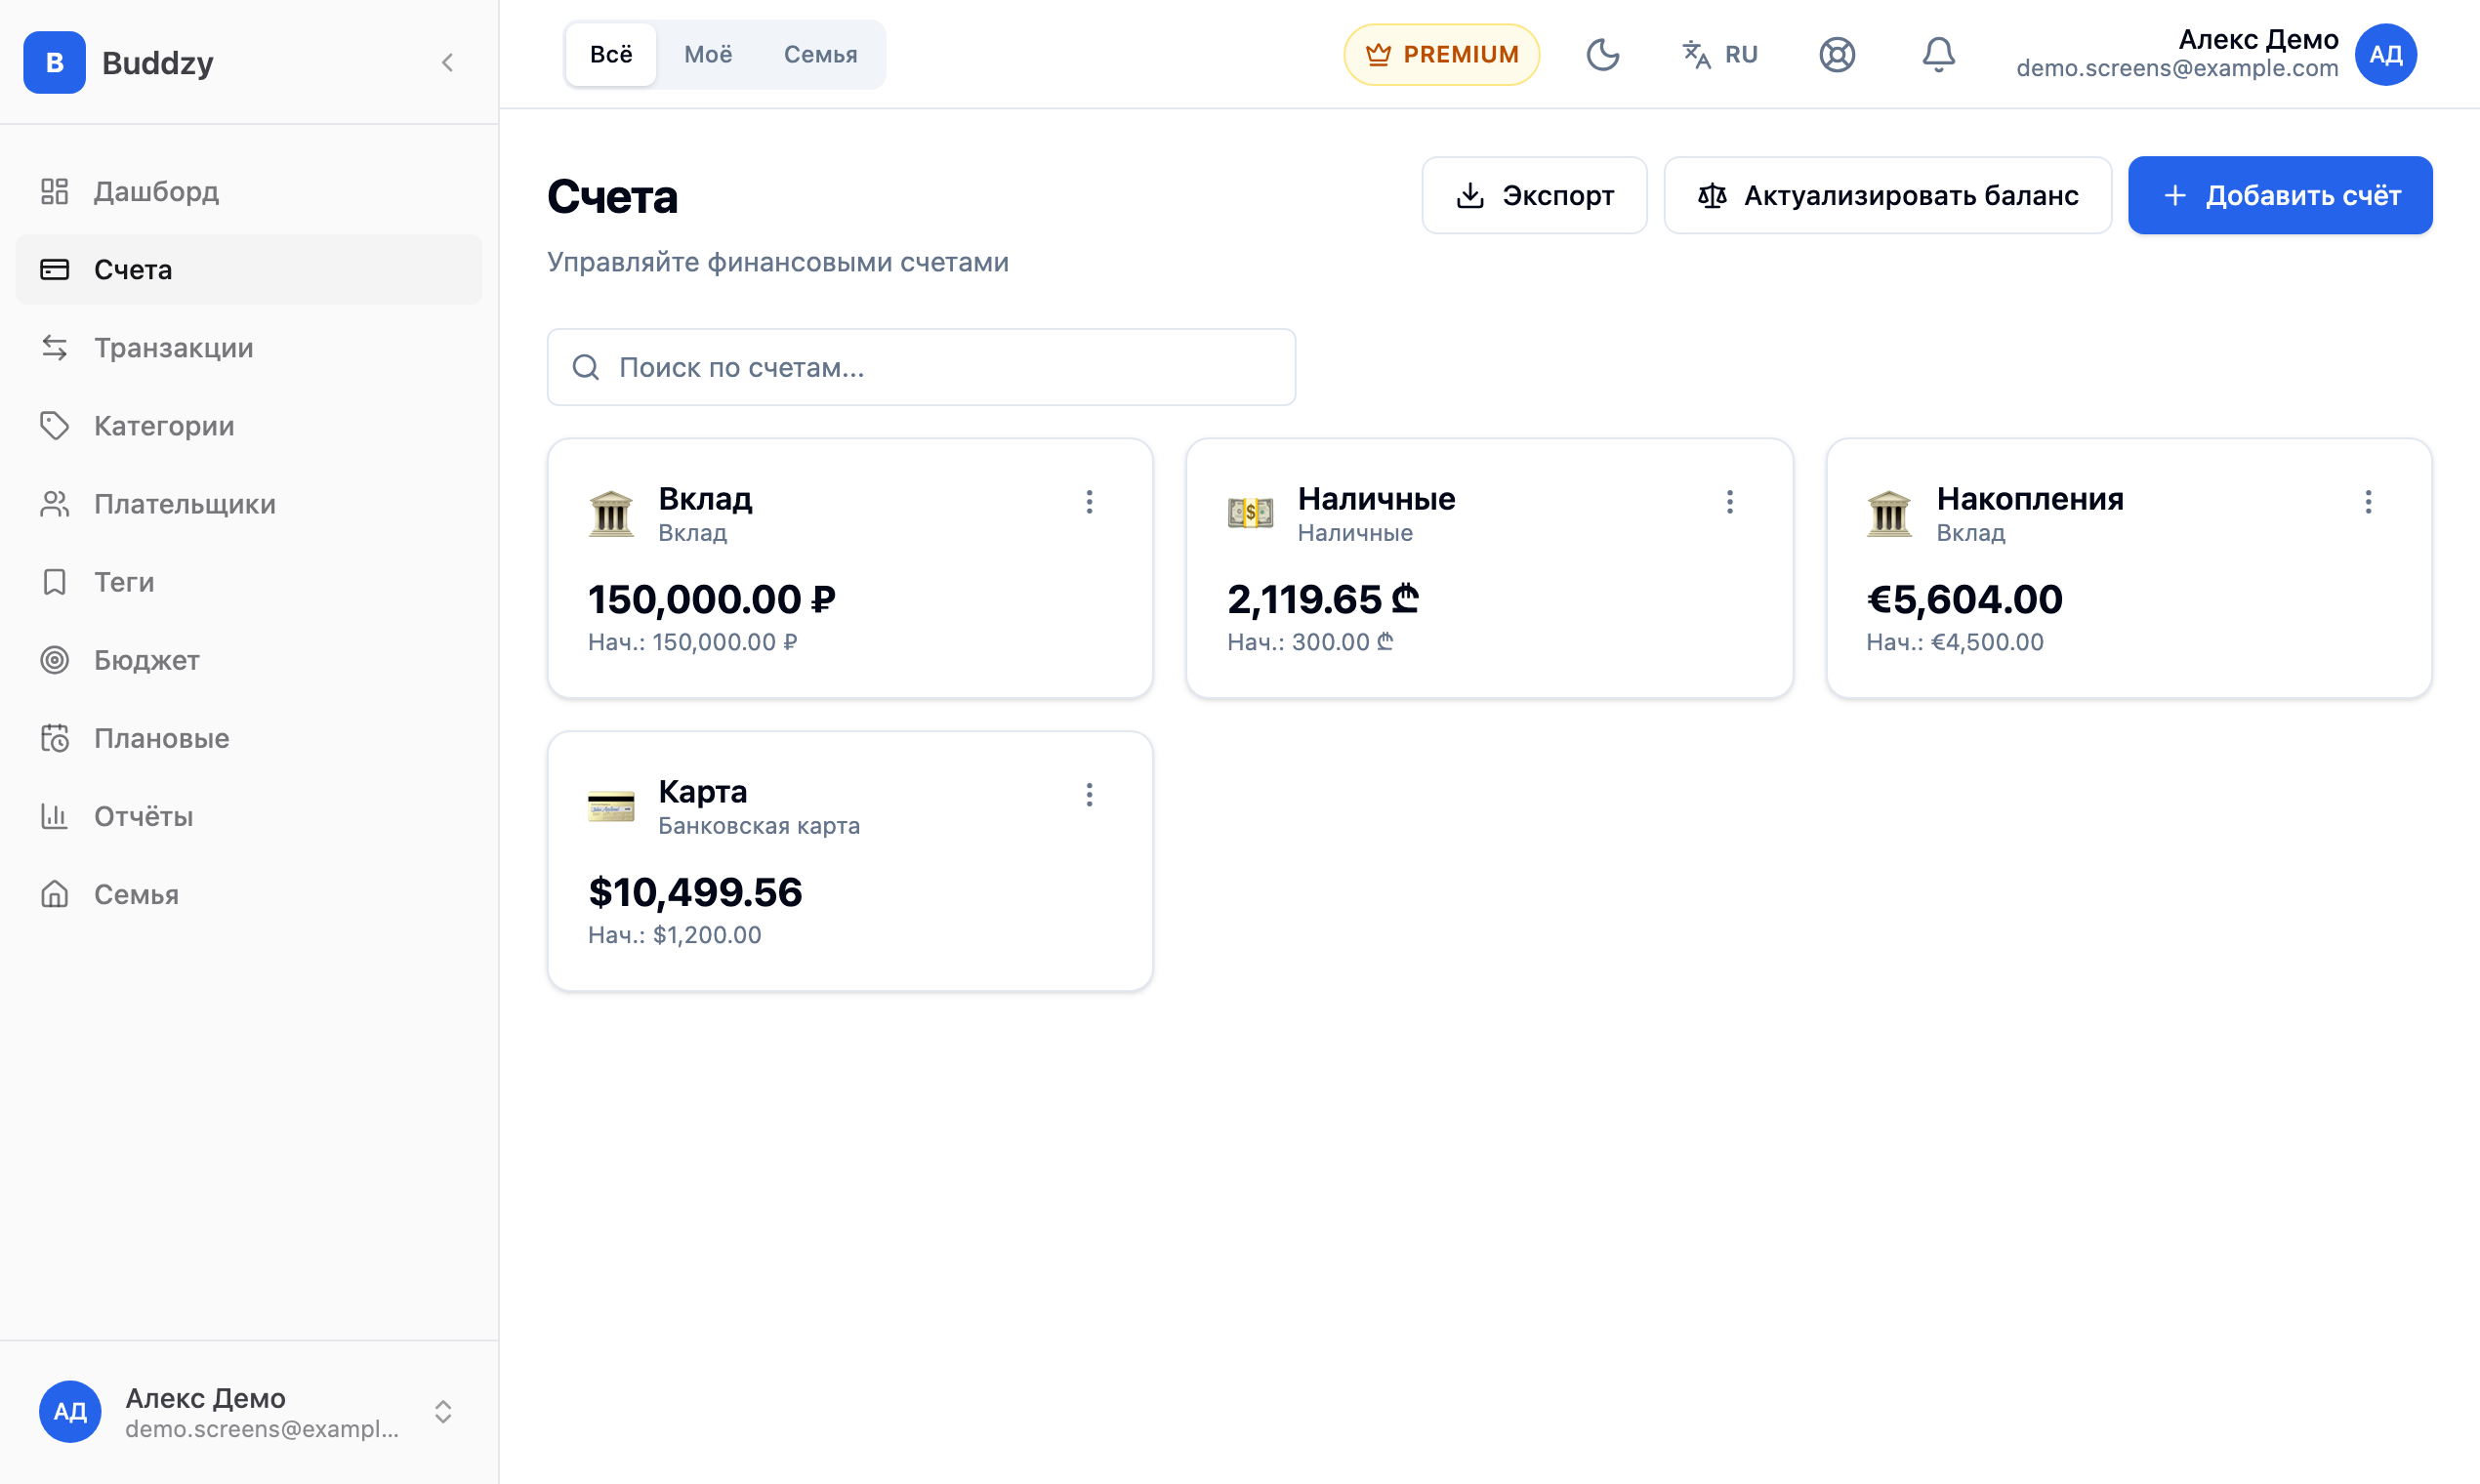Click the Семья house icon in sidebar

click(54, 893)
